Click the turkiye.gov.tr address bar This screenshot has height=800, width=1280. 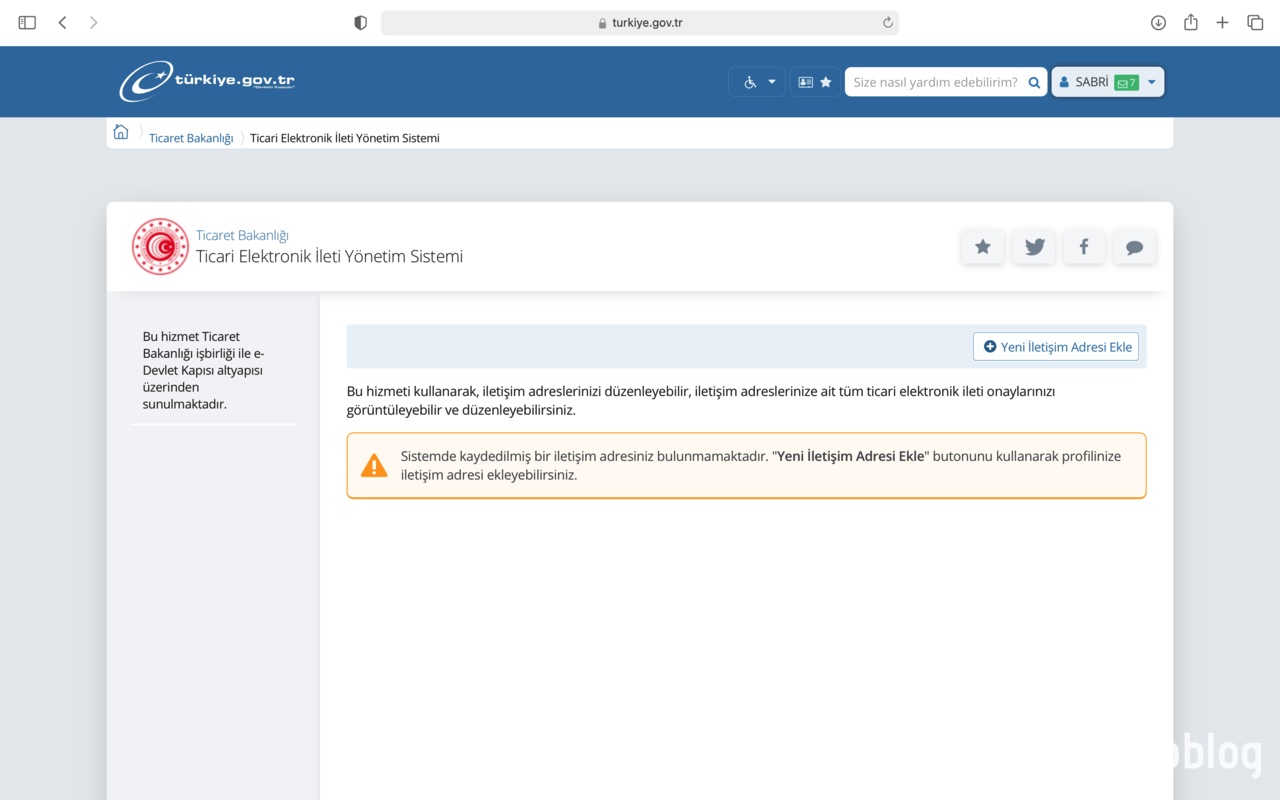[640, 22]
